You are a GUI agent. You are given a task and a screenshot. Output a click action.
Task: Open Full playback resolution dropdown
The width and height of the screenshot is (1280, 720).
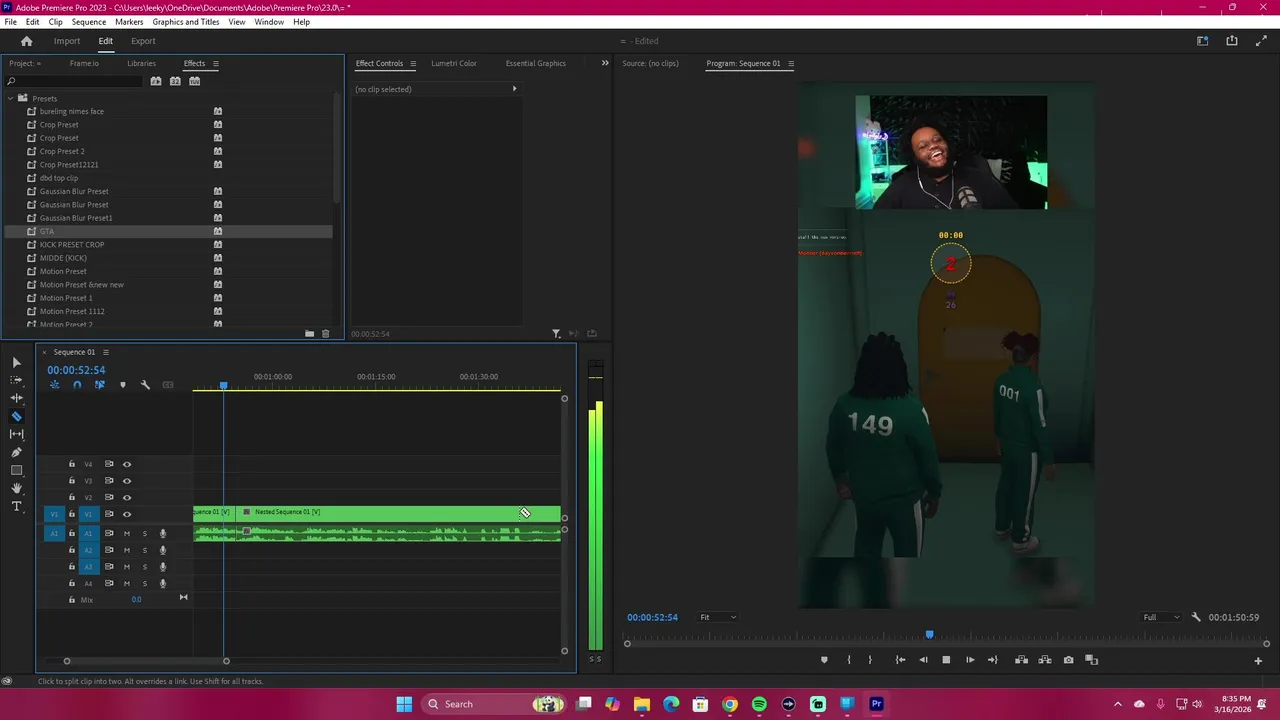(x=1161, y=617)
